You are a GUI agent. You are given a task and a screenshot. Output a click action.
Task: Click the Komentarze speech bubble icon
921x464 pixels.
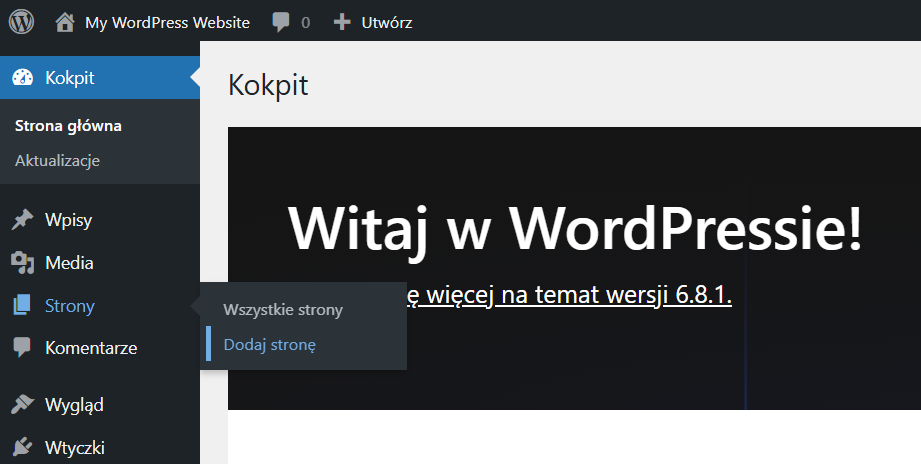pos(22,348)
